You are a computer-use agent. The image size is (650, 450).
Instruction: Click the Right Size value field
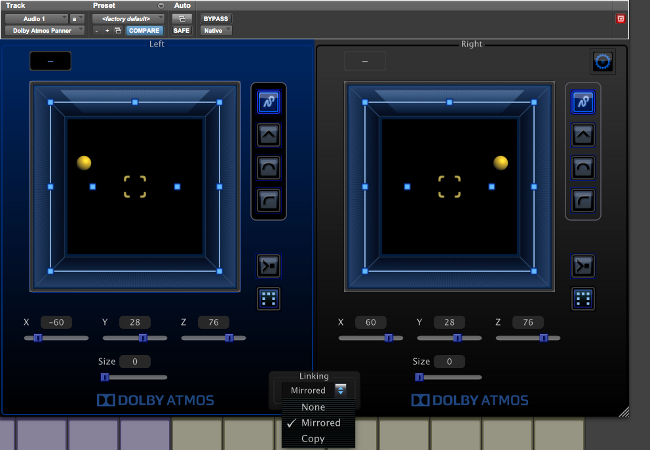tap(449, 361)
